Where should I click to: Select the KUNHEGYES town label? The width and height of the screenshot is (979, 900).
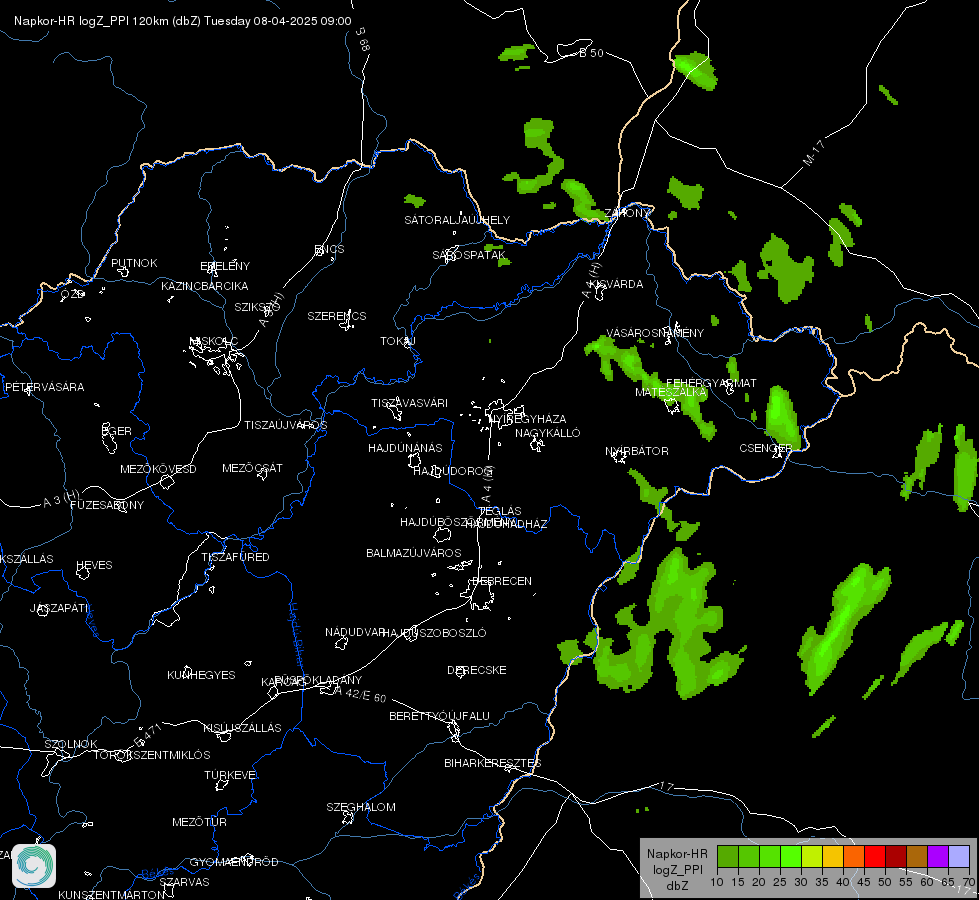(201, 675)
